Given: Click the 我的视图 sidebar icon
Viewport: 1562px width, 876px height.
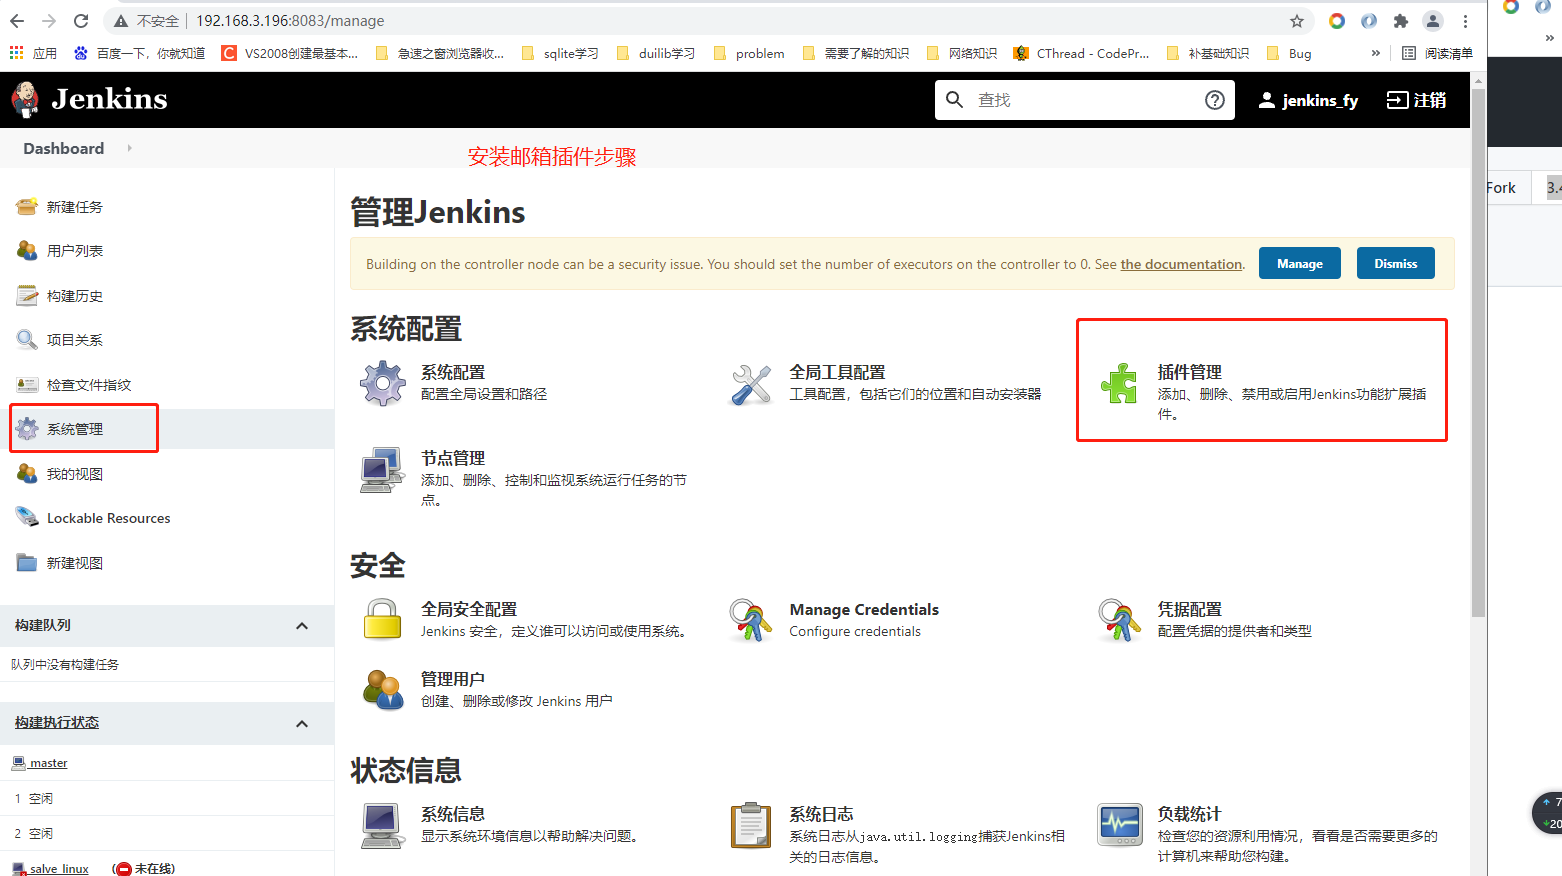Looking at the screenshot, I should [x=27, y=474].
